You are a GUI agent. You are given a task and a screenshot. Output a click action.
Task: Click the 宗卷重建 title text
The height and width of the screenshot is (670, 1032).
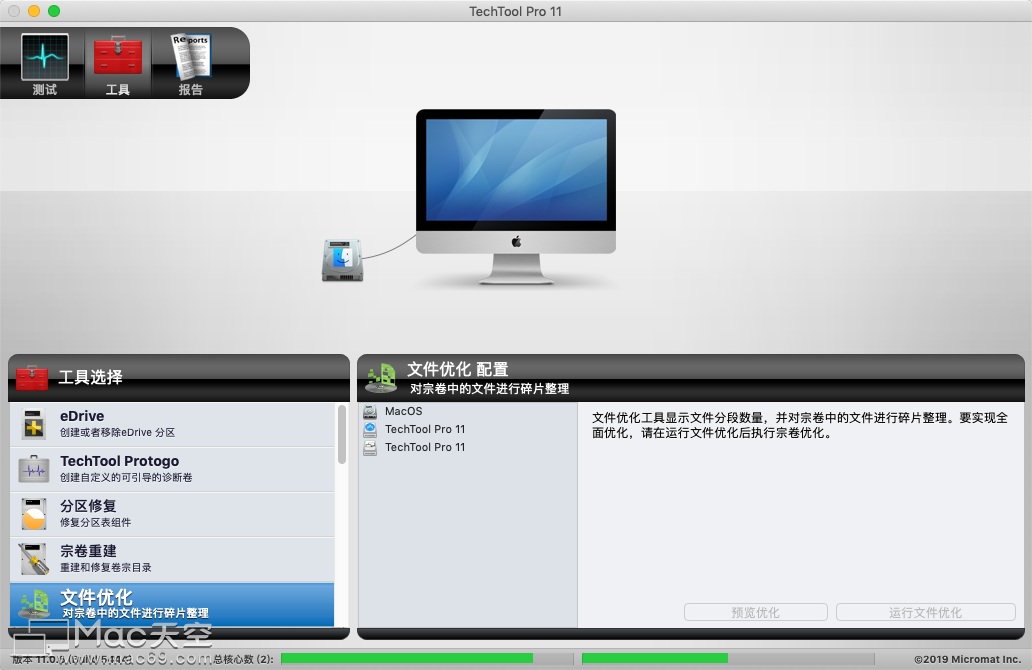88,551
